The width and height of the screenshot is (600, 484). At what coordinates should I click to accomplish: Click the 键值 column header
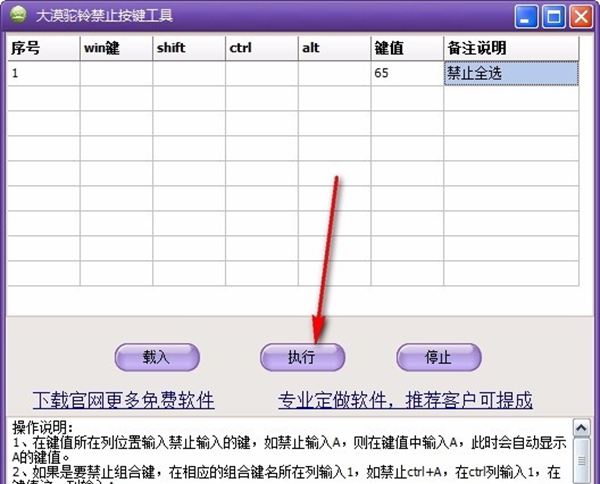click(x=407, y=48)
